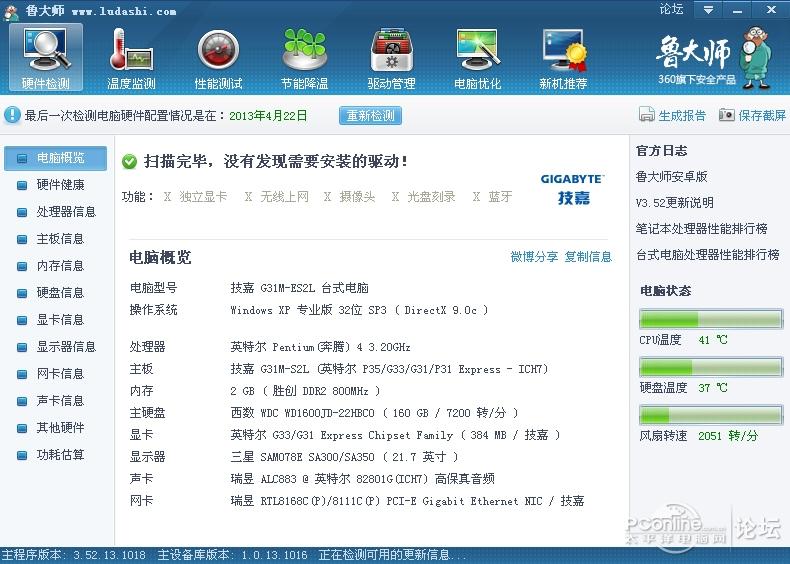This screenshot has width=790, height=564.
Task: Click 主程序版本 3.52.13.1018 in status bar
Action: pyautogui.click(x=74, y=555)
